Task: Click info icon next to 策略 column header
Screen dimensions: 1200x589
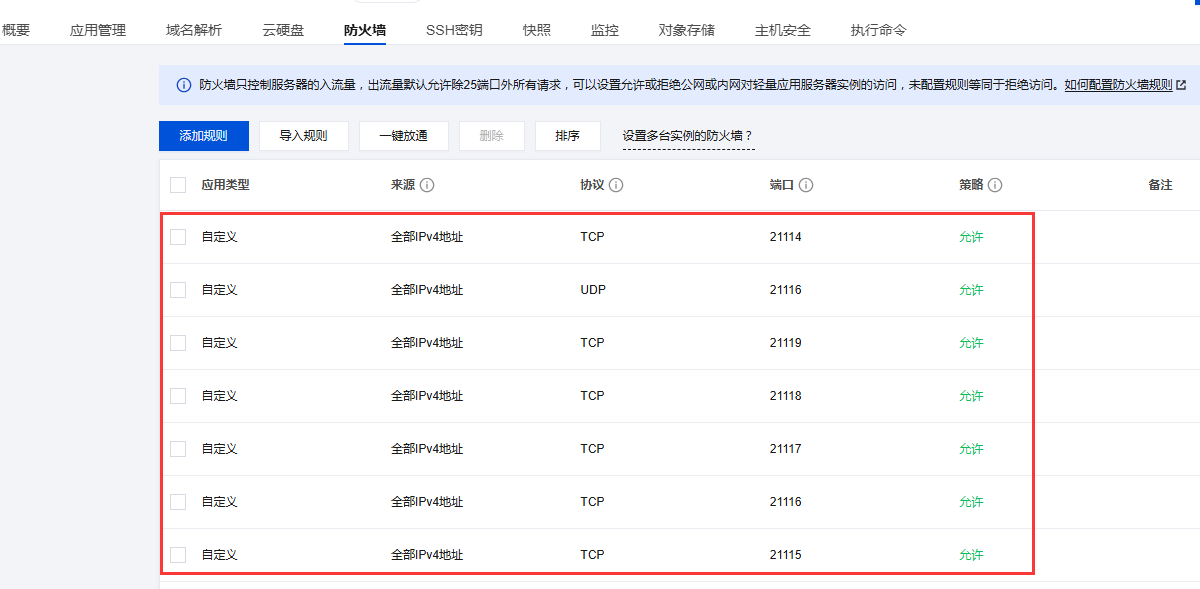Action: (995, 185)
